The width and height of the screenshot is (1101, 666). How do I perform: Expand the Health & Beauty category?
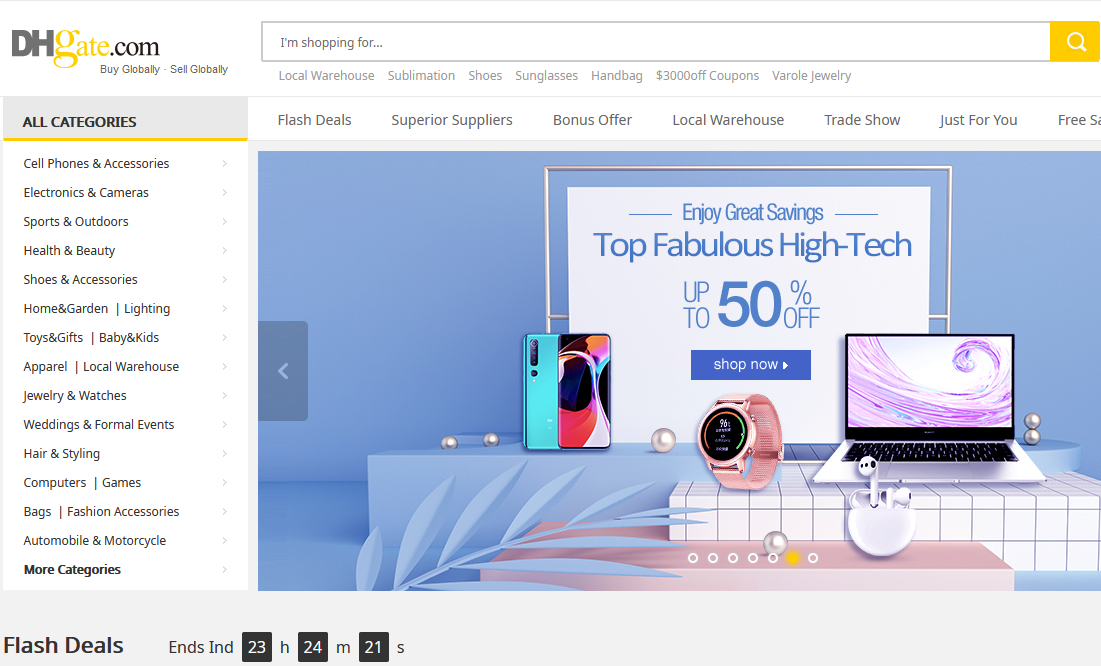[x=69, y=250]
